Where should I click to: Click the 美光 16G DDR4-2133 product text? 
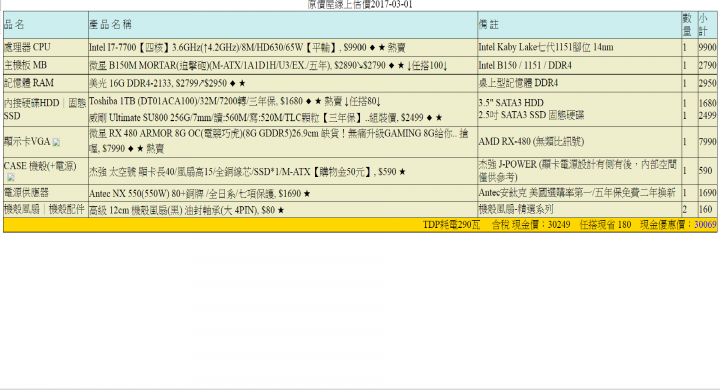click(x=167, y=83)
